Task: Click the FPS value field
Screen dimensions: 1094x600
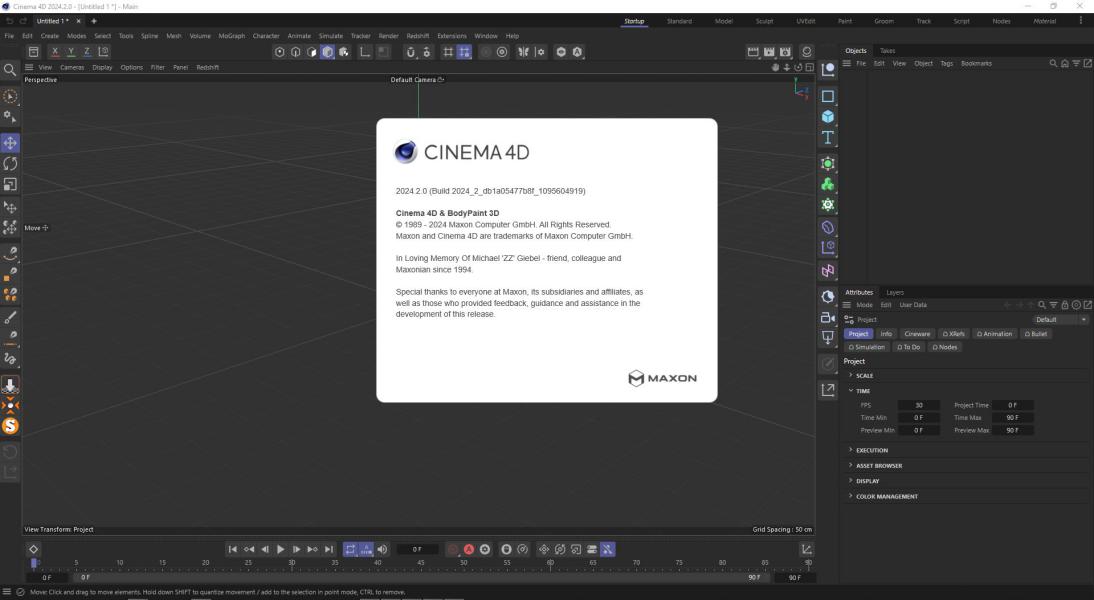Action: pyautogui.click(x=919, y=405)
